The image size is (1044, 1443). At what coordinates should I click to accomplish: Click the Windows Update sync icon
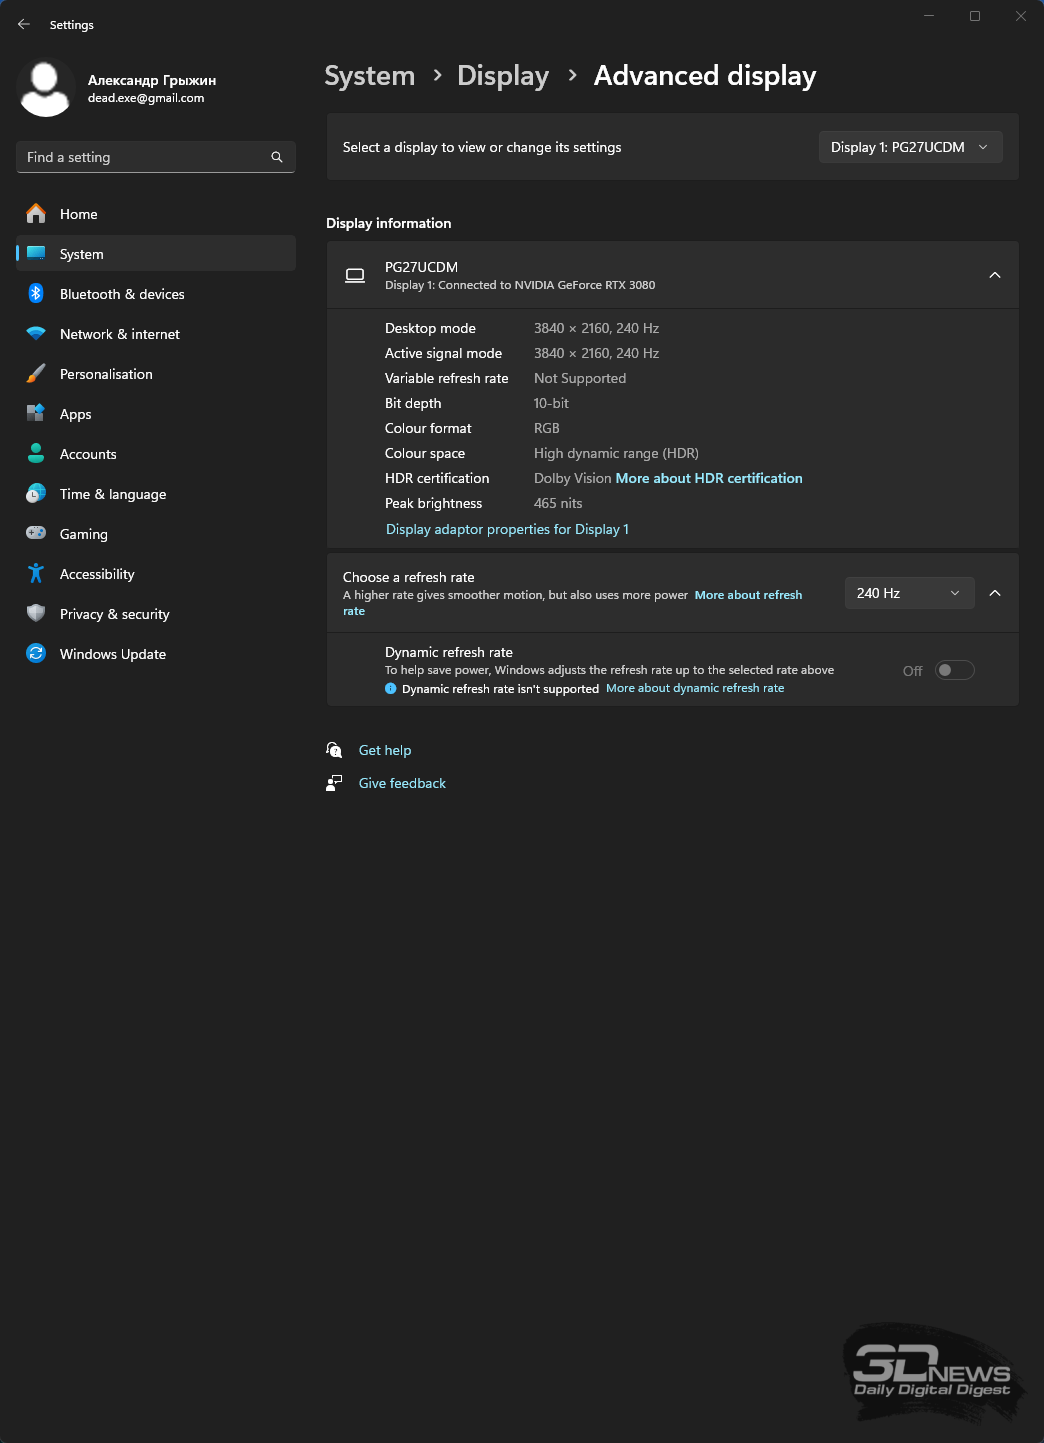[x=36, y=653]
